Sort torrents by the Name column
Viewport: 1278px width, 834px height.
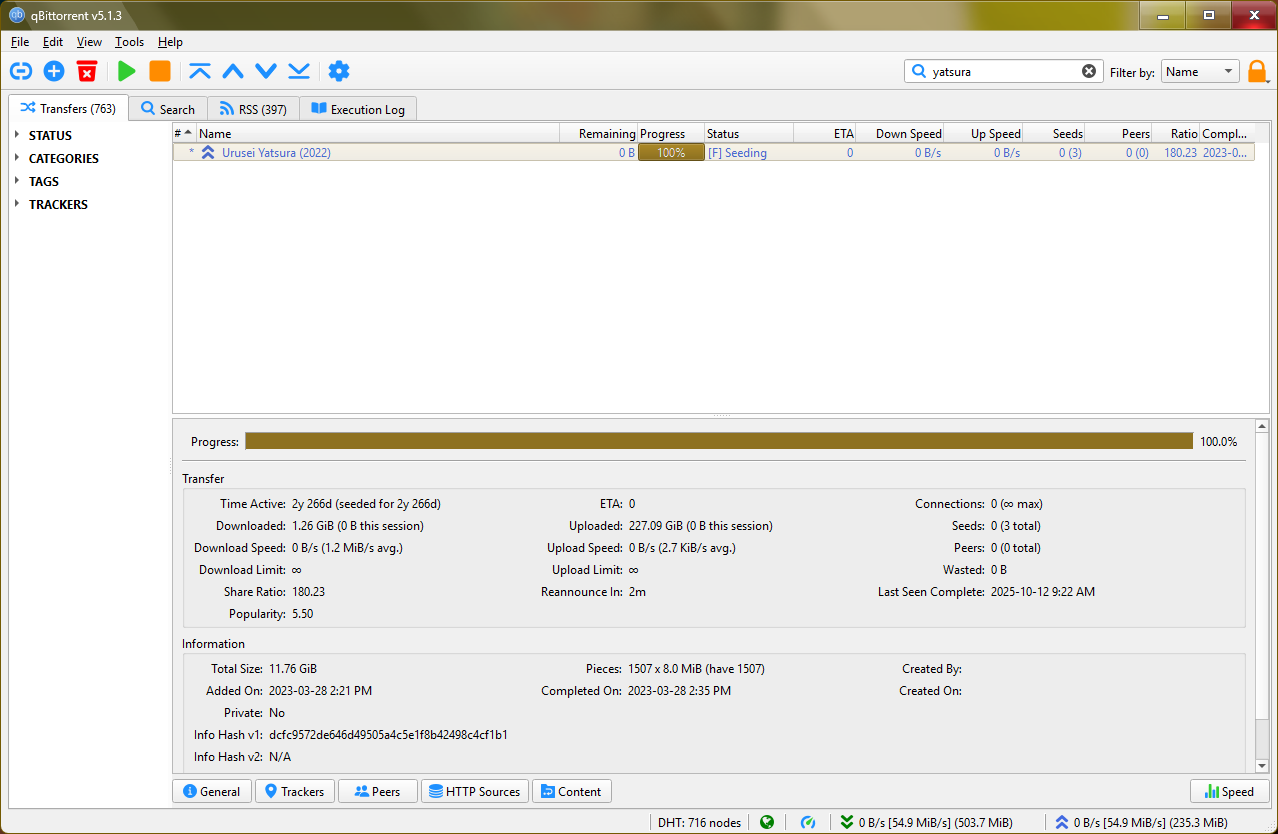(376, 133)
